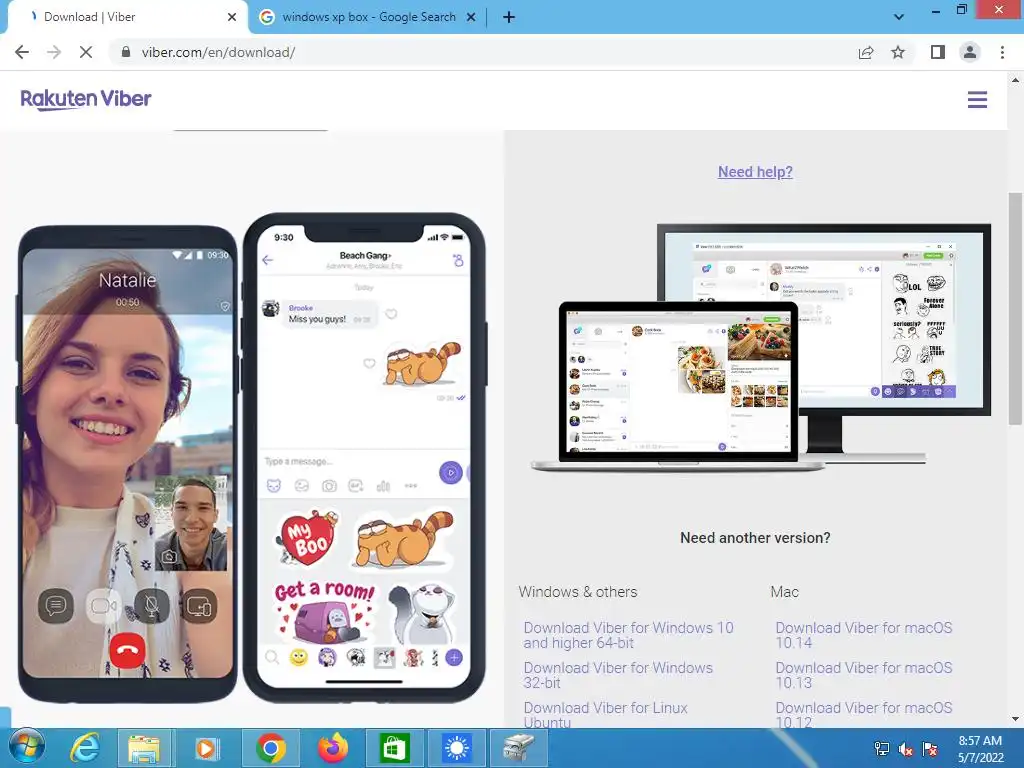Open the network tray icon

pyautogui.click(x=882, y=749)
